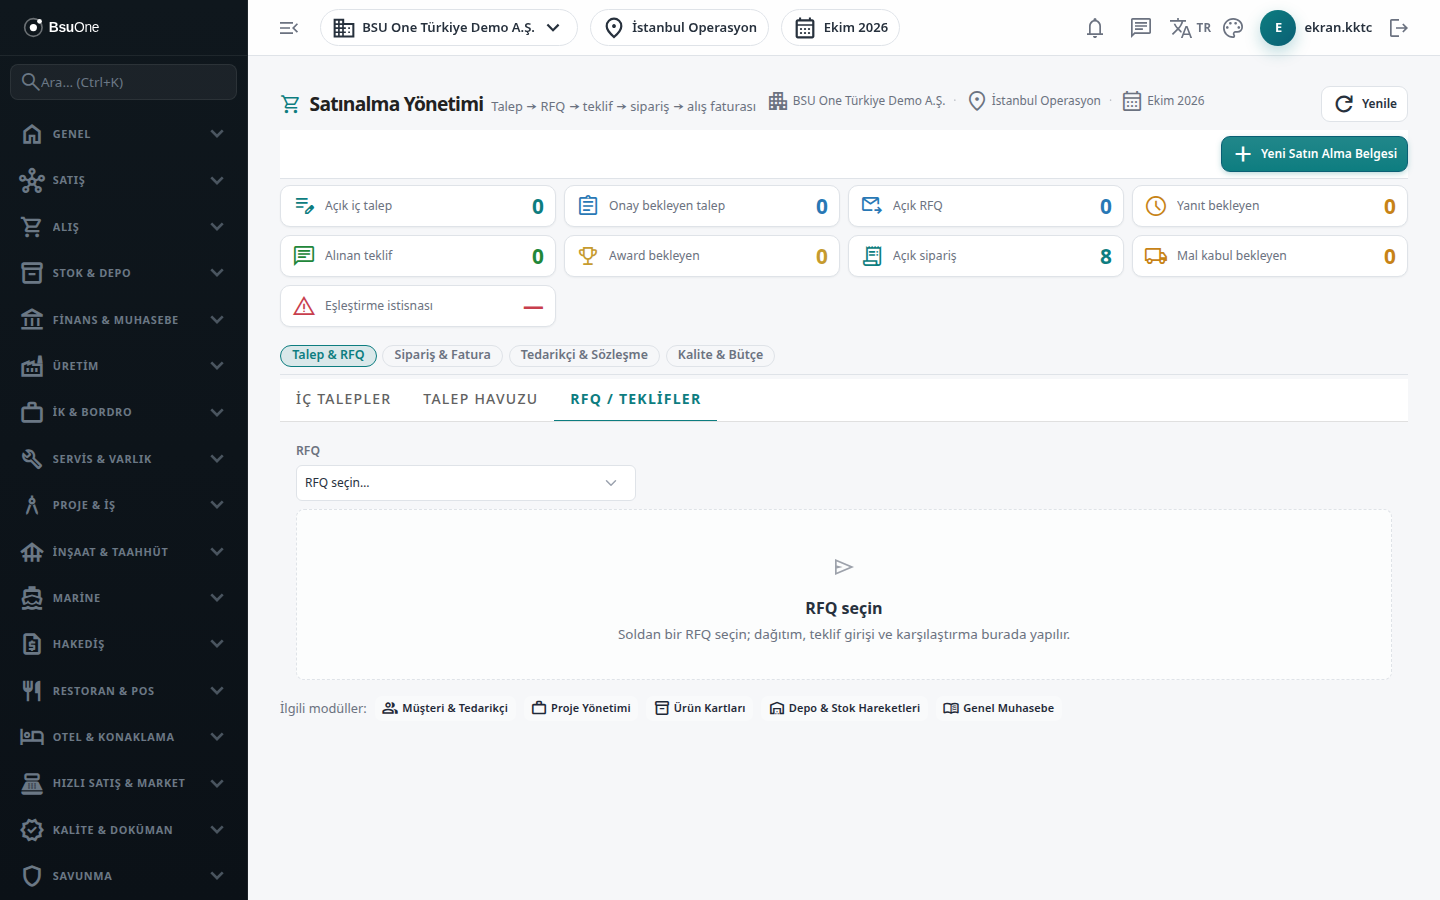The width and height of the screenshot is (1440, 900).
Task: Click the logout icon
Action: 1399,28
